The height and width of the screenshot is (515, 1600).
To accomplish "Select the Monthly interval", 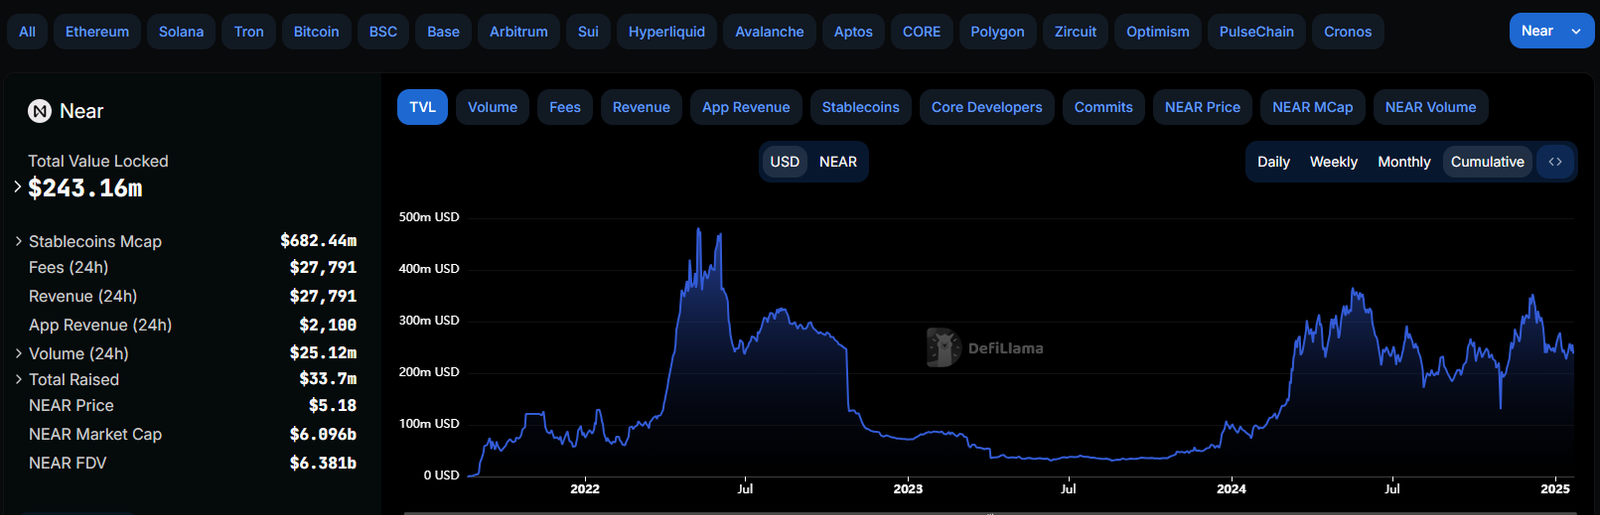I will point(1404,162).
